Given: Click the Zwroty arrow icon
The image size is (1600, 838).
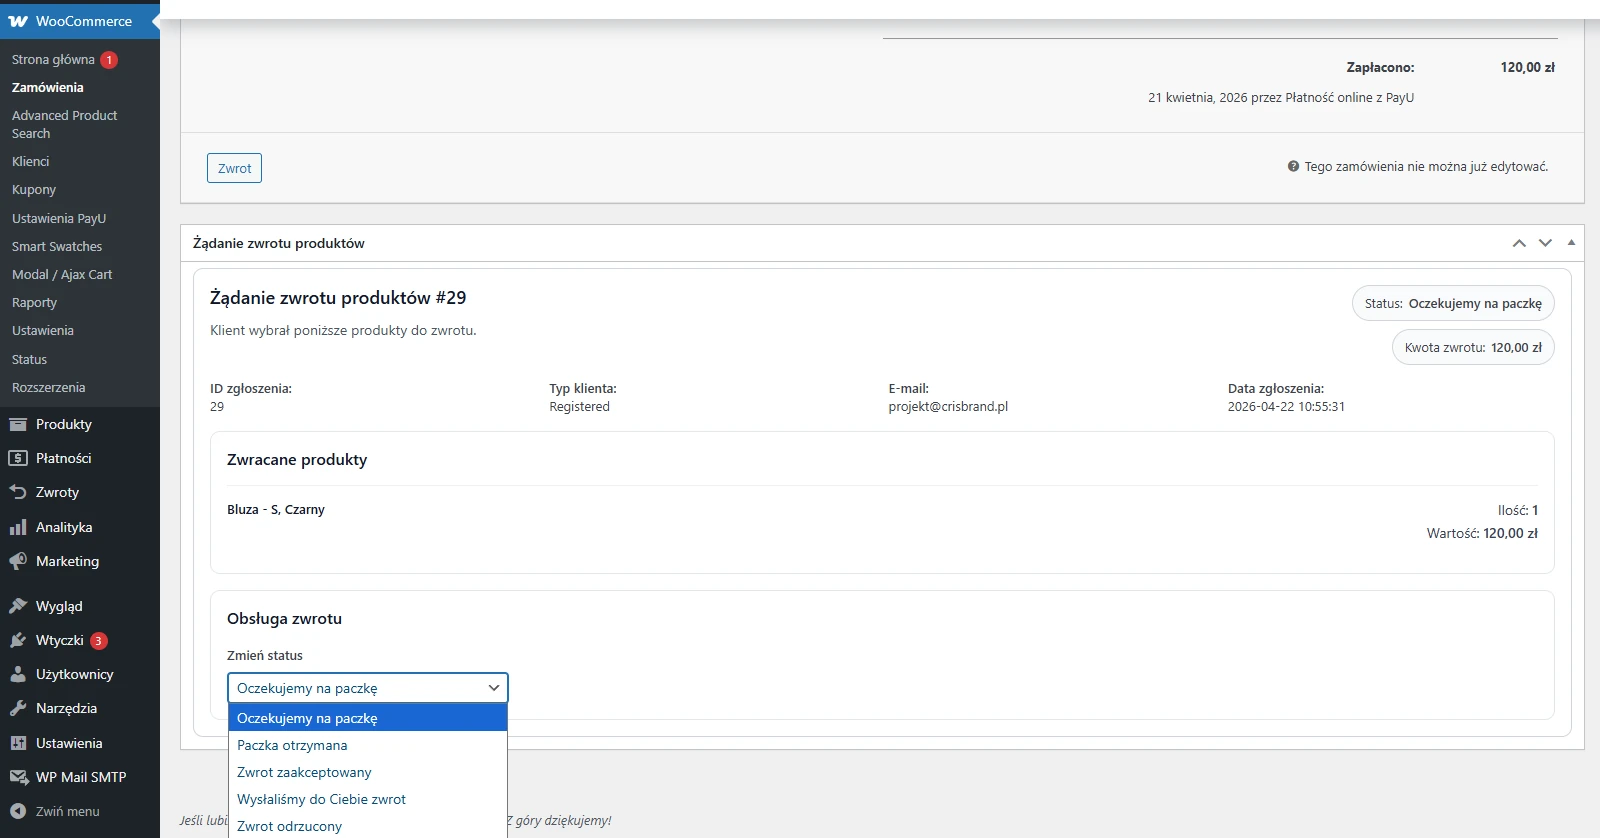Looking at the screenshot, I should pyautogui.click(x=18, y=492).
